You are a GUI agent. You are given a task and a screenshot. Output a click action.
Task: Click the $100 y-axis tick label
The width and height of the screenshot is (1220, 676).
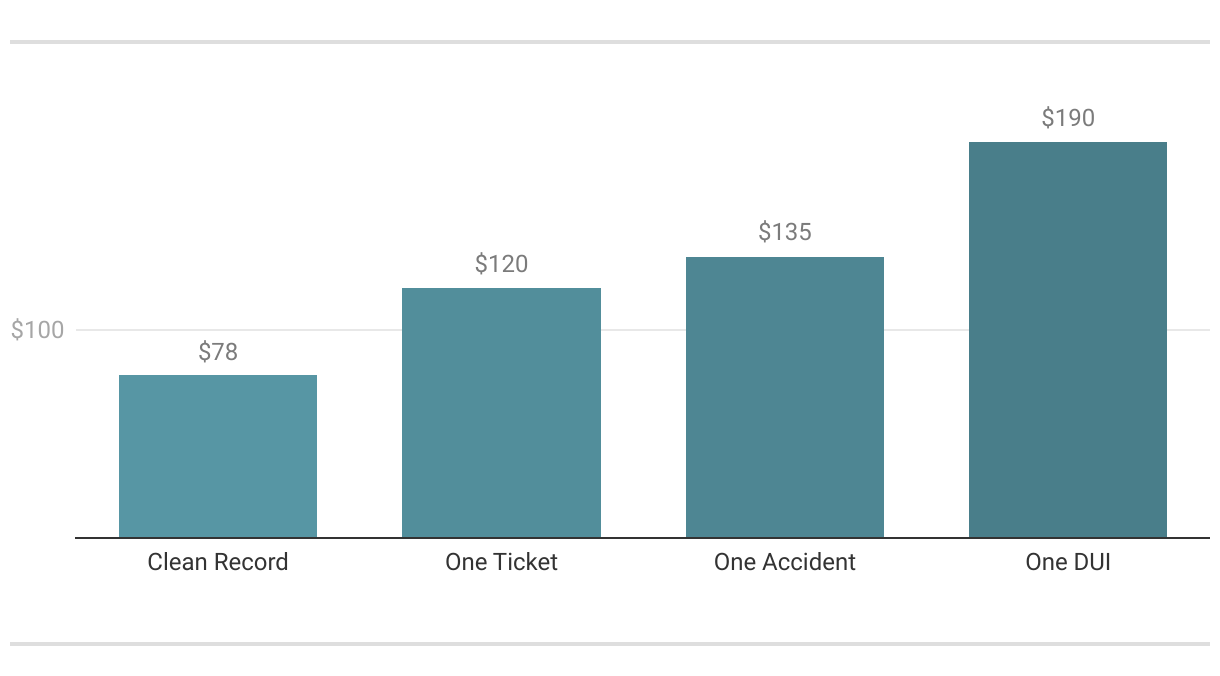point(37,330)
